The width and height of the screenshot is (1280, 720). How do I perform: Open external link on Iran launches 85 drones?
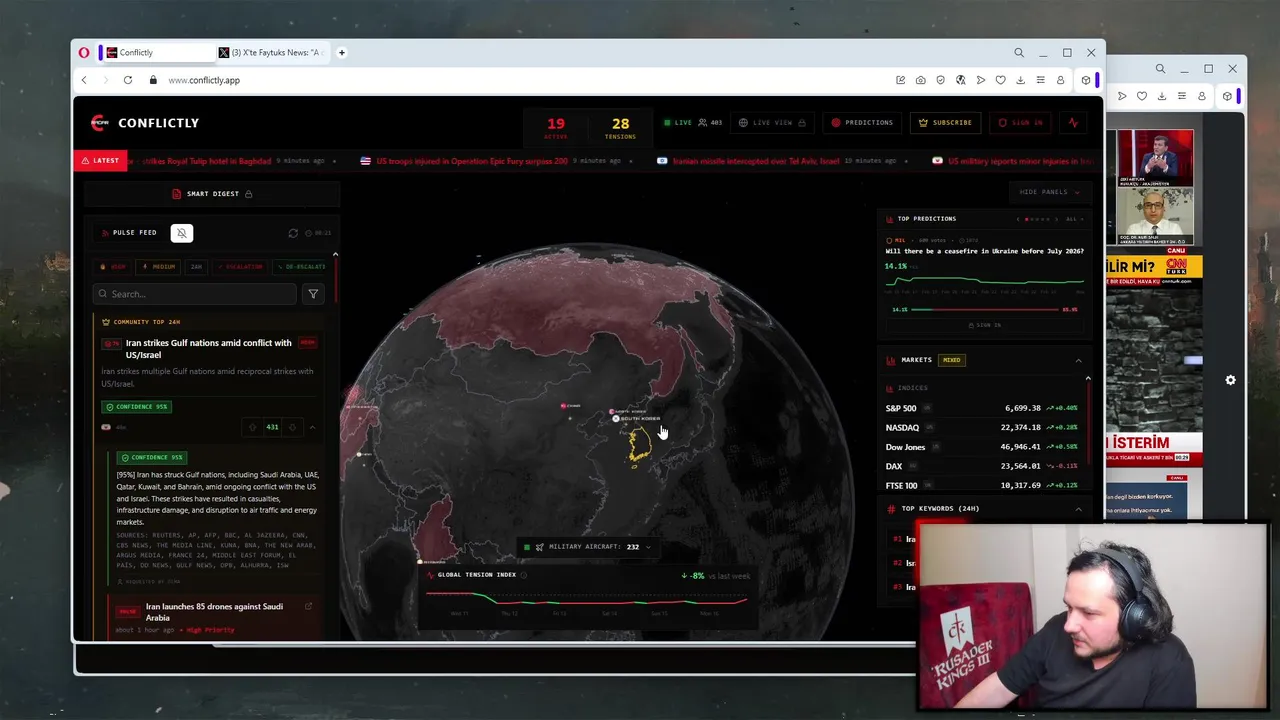coord(308,606)
